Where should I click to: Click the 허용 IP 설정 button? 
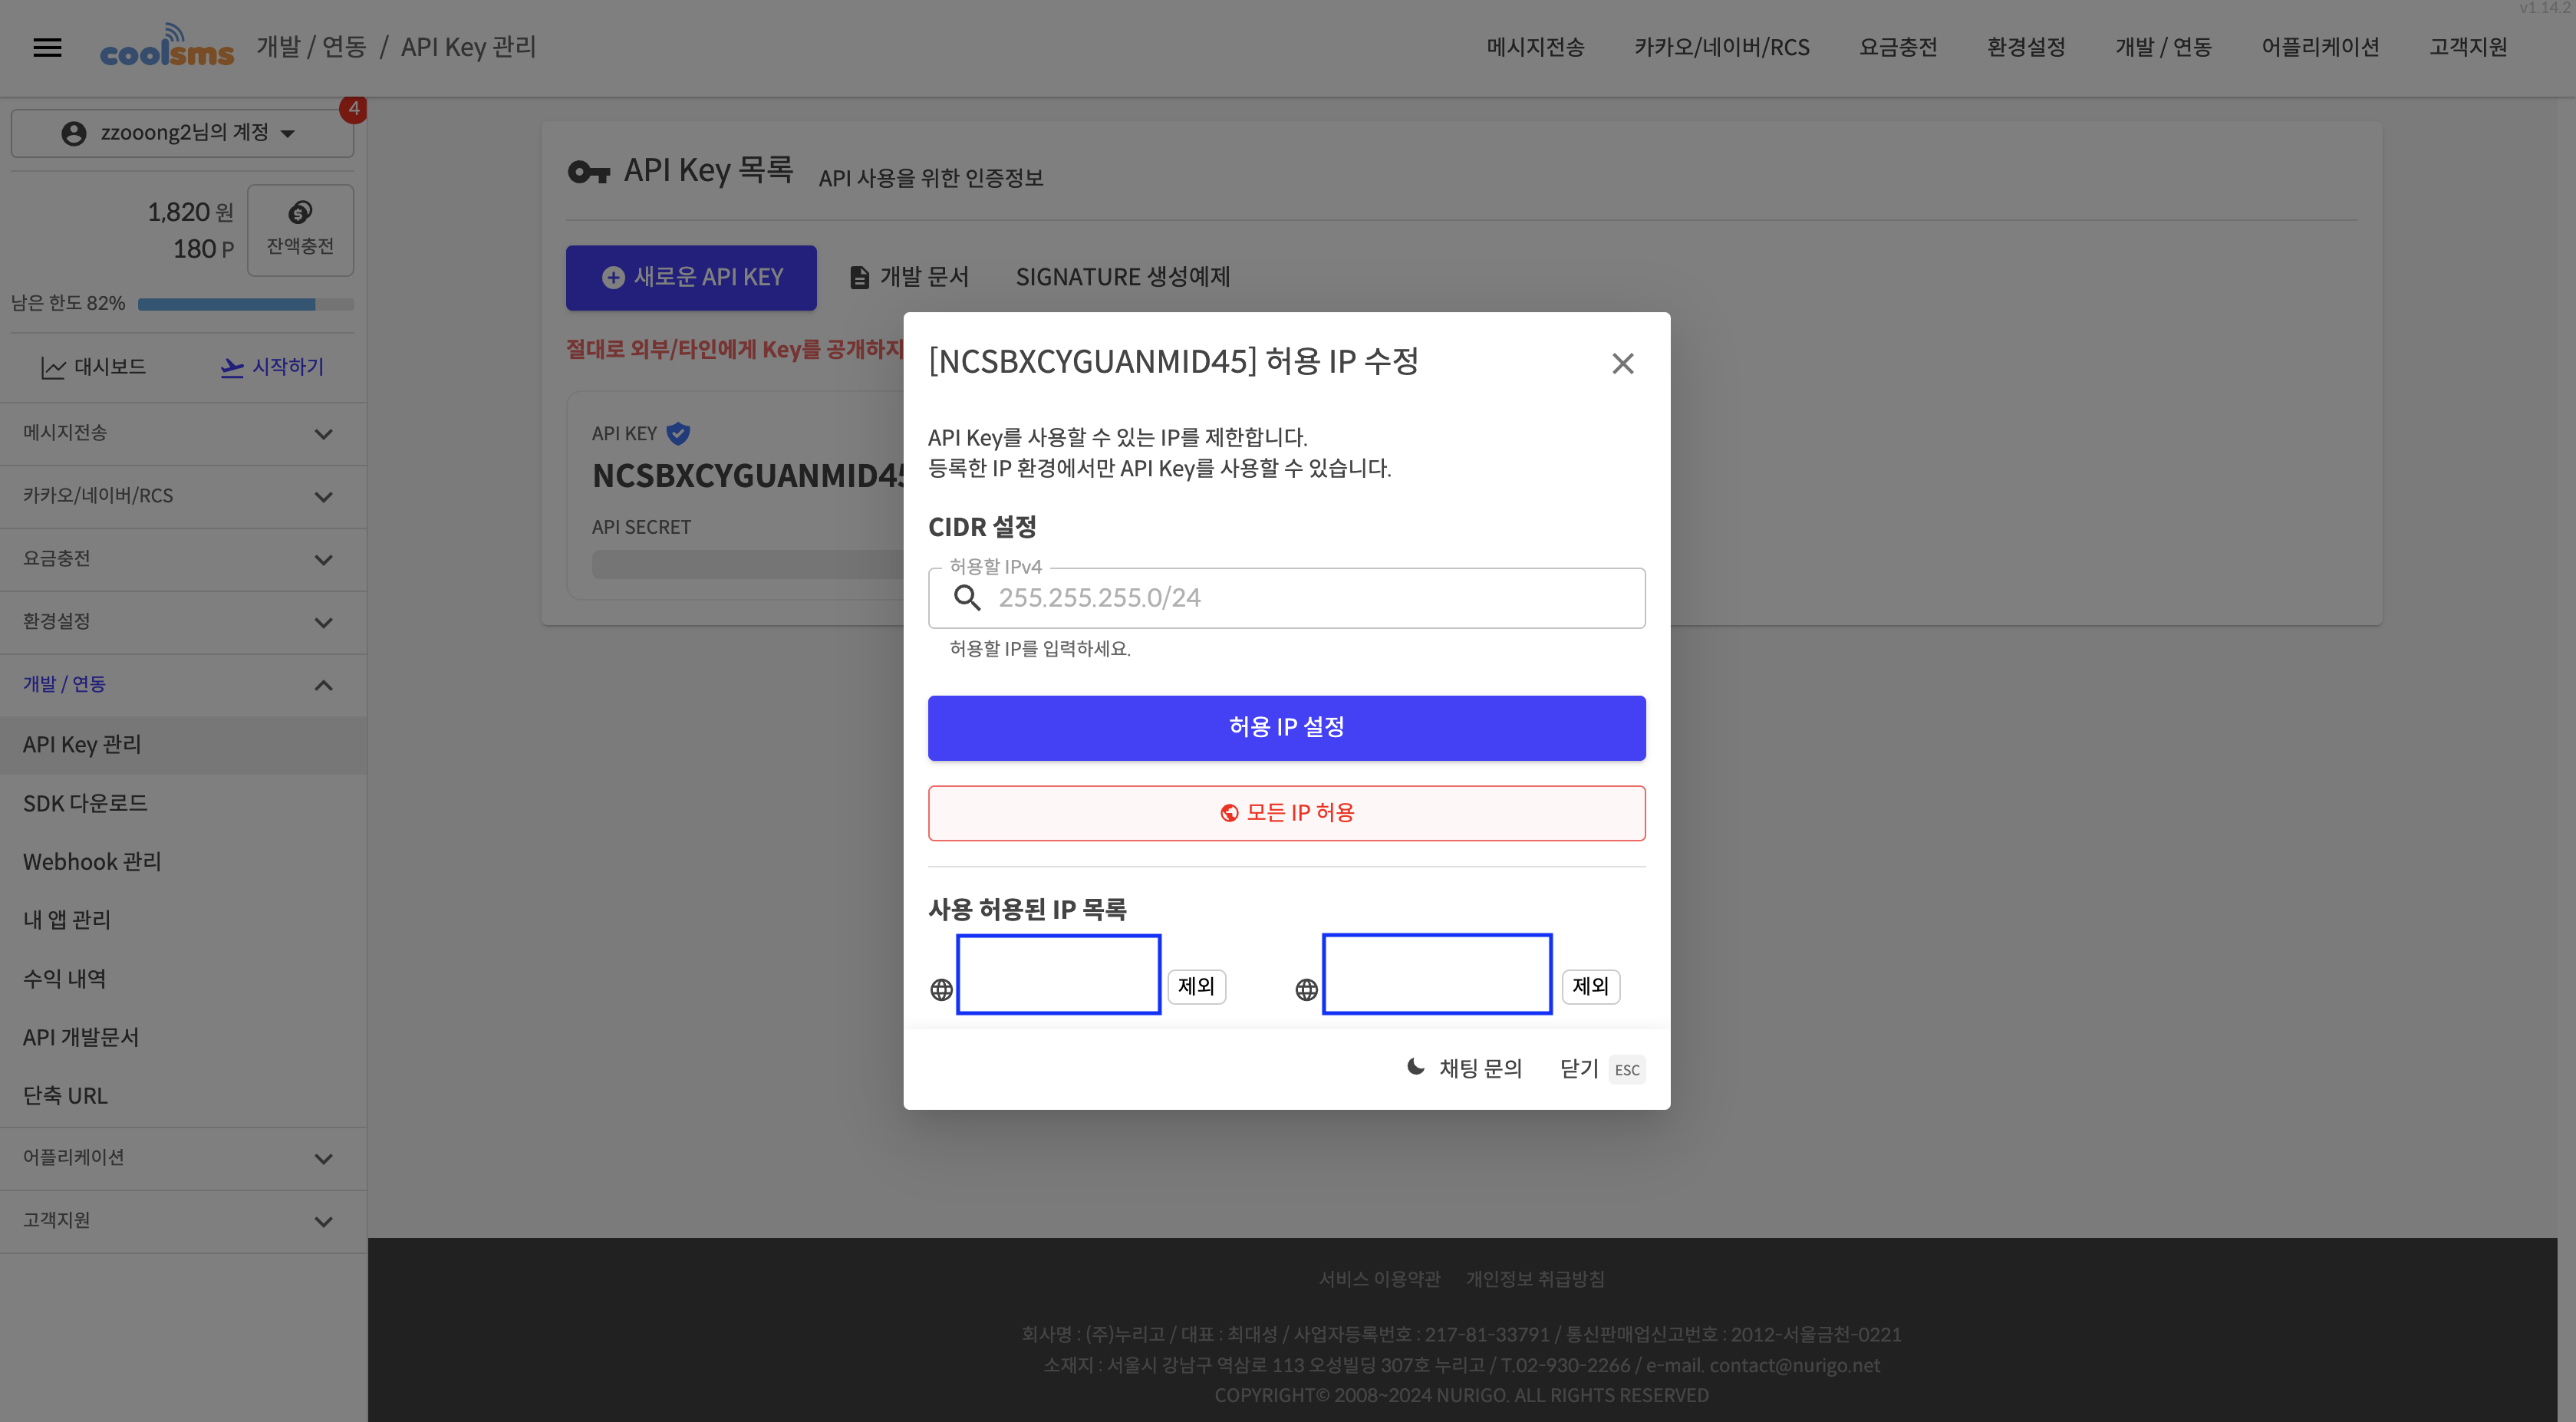click(1286, 727)
